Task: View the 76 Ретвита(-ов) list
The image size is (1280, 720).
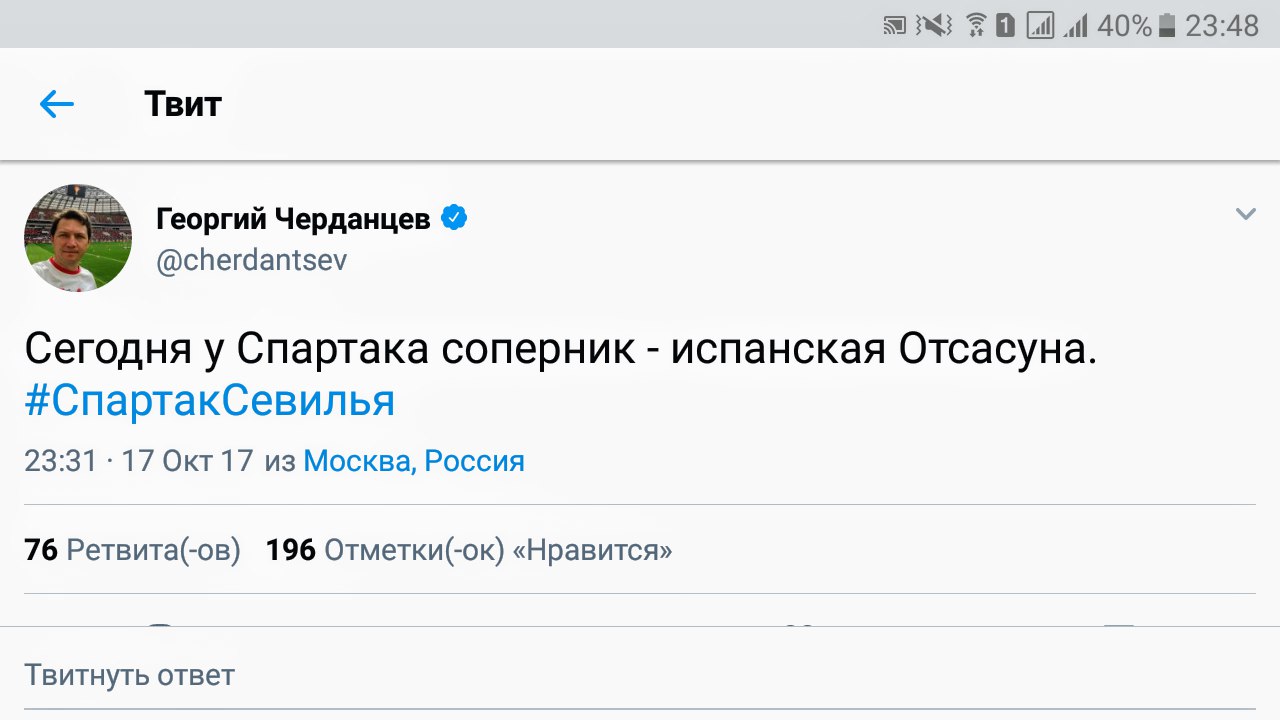Action: (132, 550)
